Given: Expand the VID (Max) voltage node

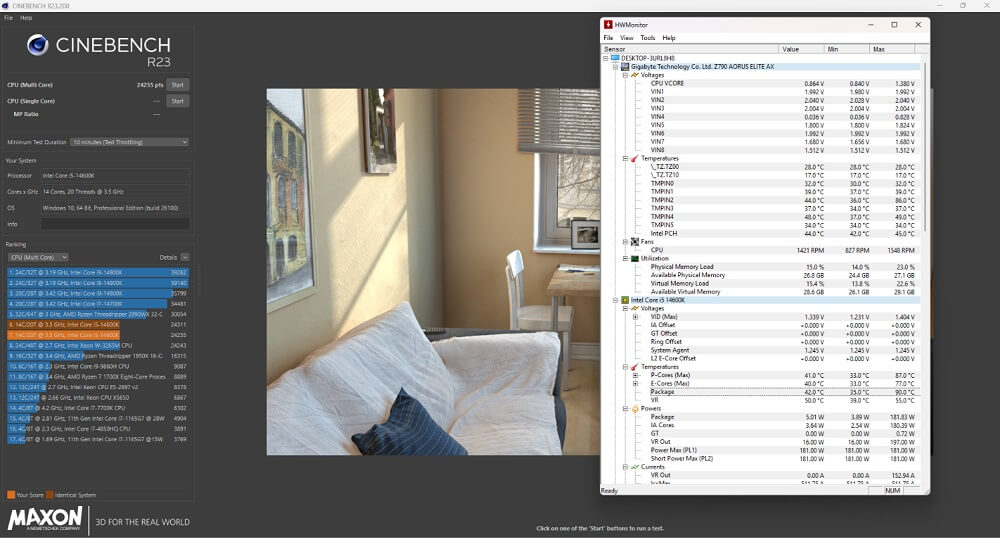Looking at the screenshot, I should click(636, 317).
